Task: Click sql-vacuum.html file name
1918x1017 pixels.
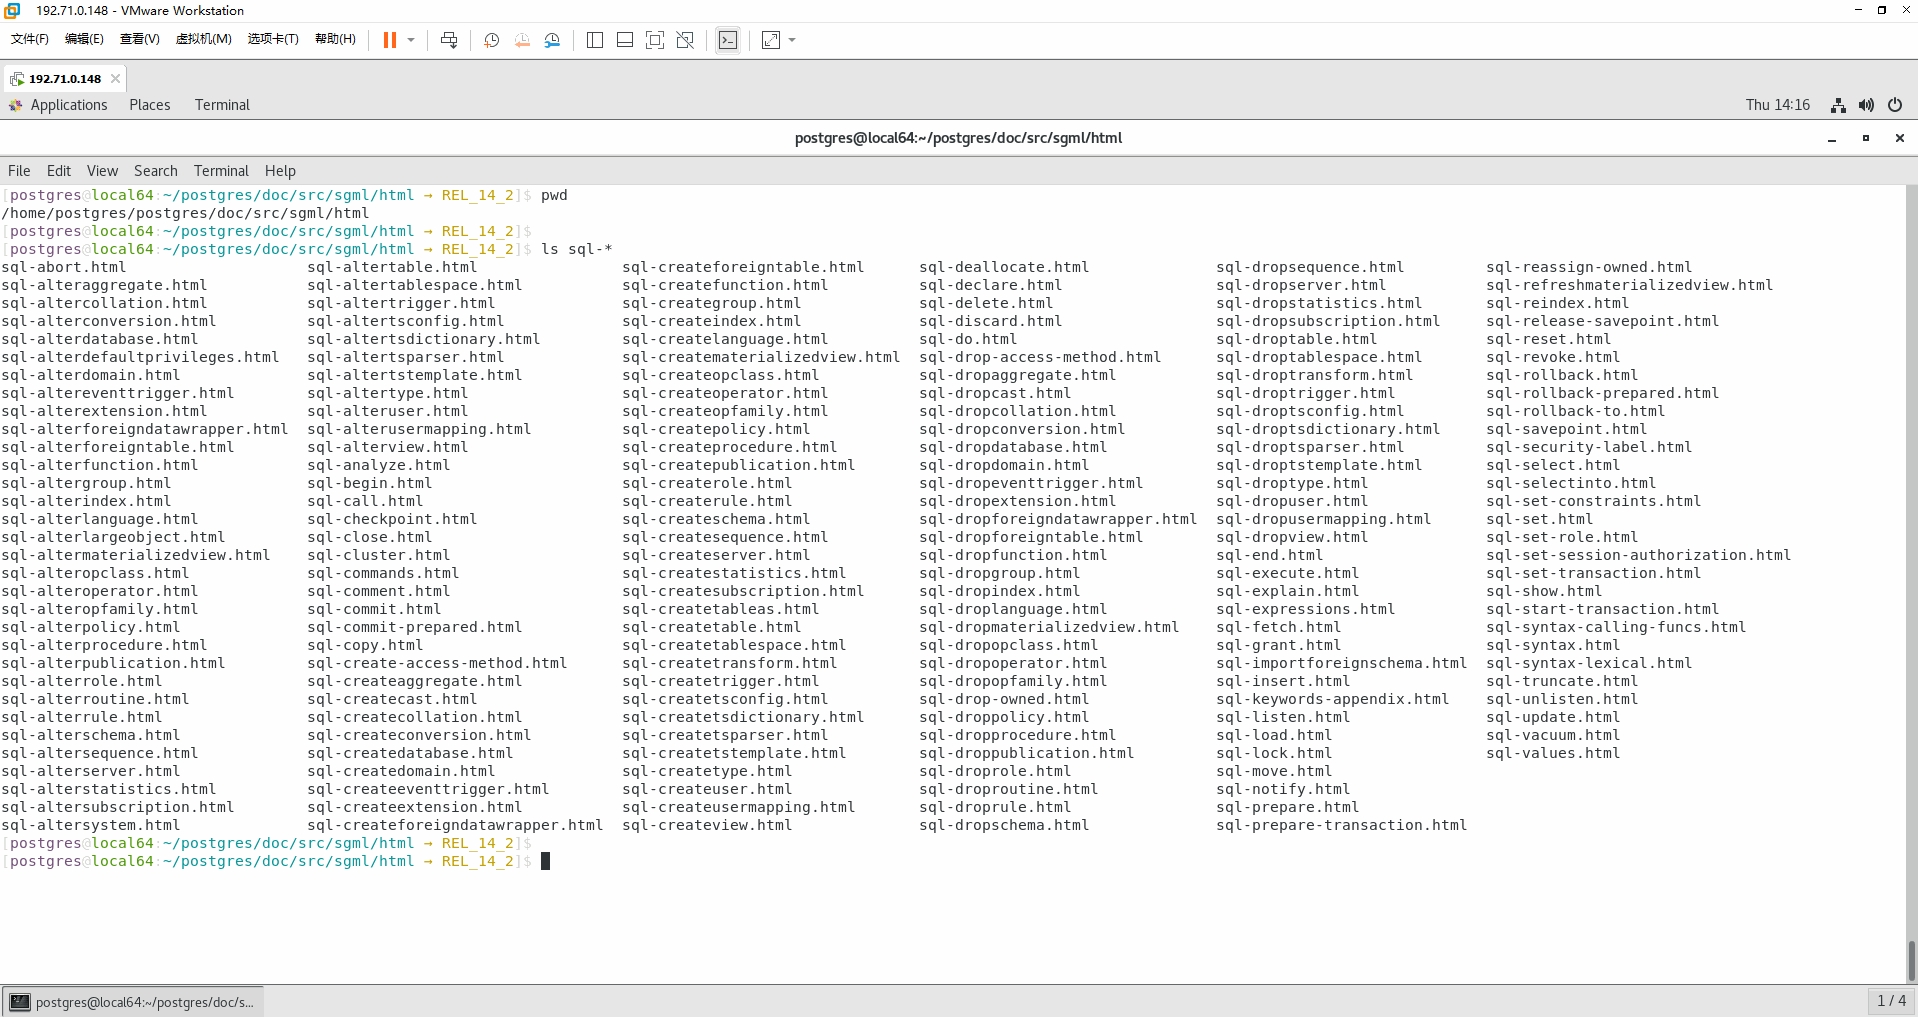Action: point(1553,735)
